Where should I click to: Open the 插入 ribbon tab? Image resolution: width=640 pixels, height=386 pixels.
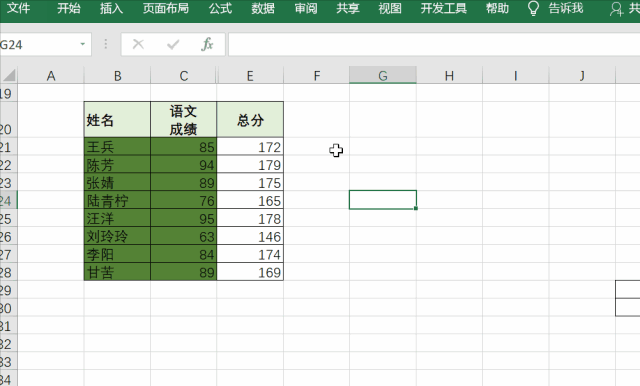[111, 8]
